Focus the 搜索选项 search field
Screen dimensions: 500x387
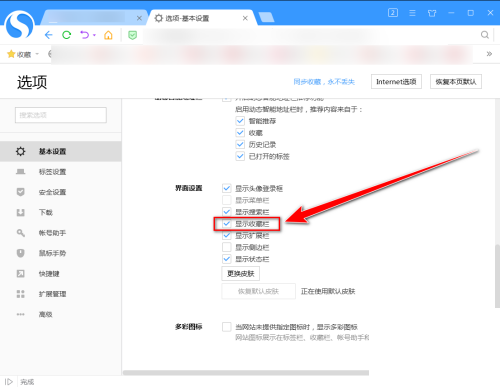tap(61, 115)
